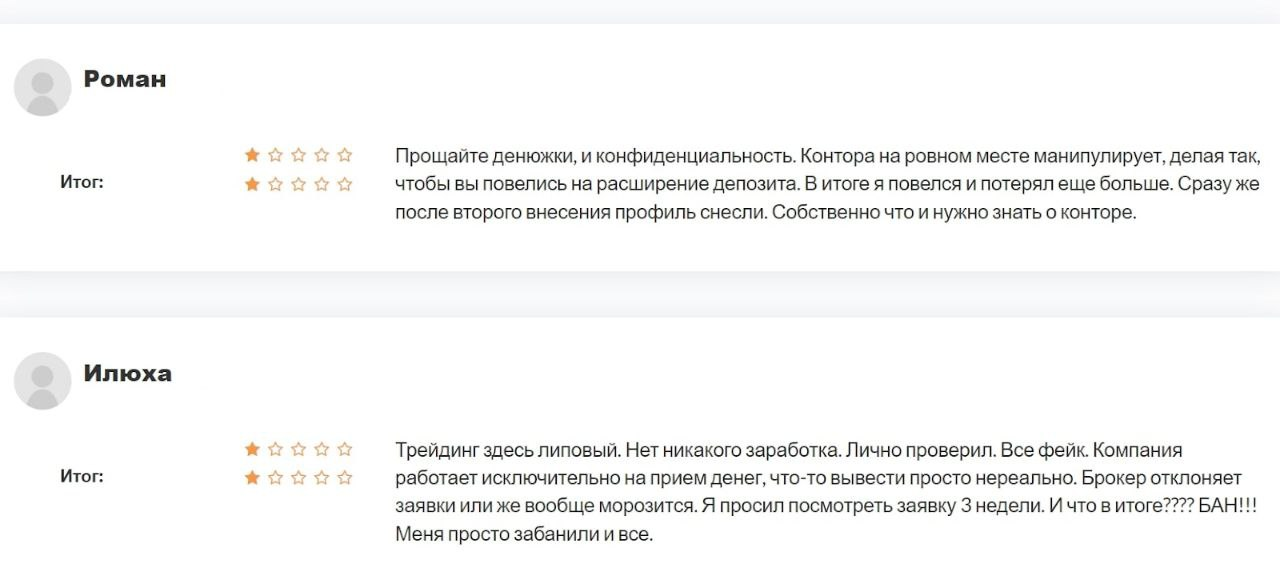
Task: Select second star in Илюха's top rating row
Action: tap(275, 449)
